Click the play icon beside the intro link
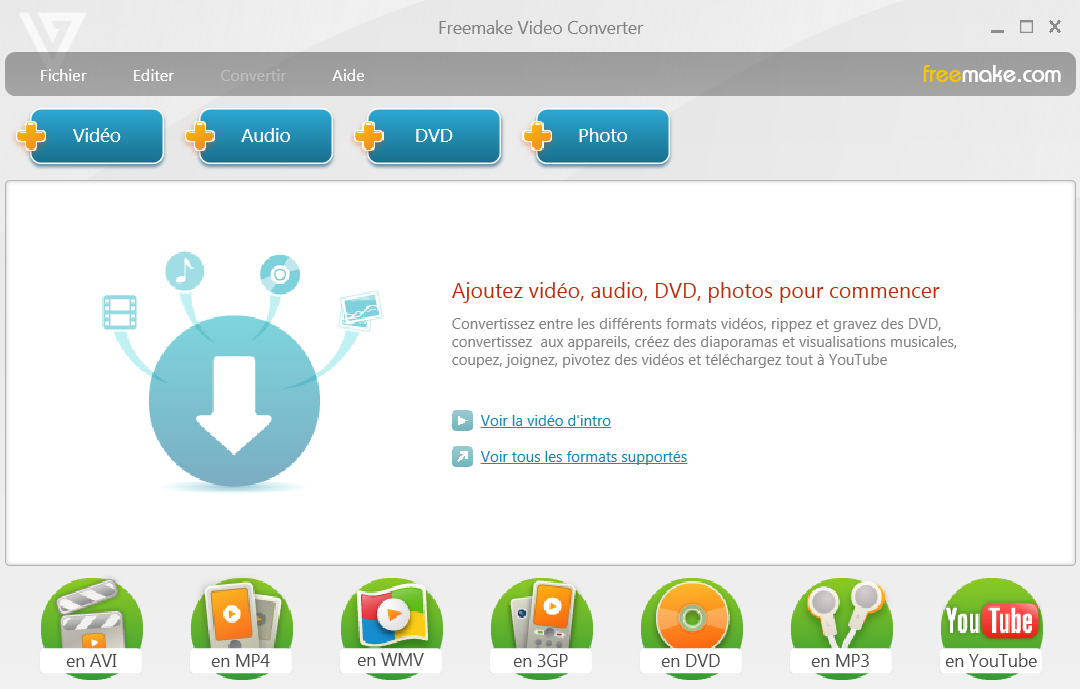Viewport: 1080px width, 689px height. point(462,420)
